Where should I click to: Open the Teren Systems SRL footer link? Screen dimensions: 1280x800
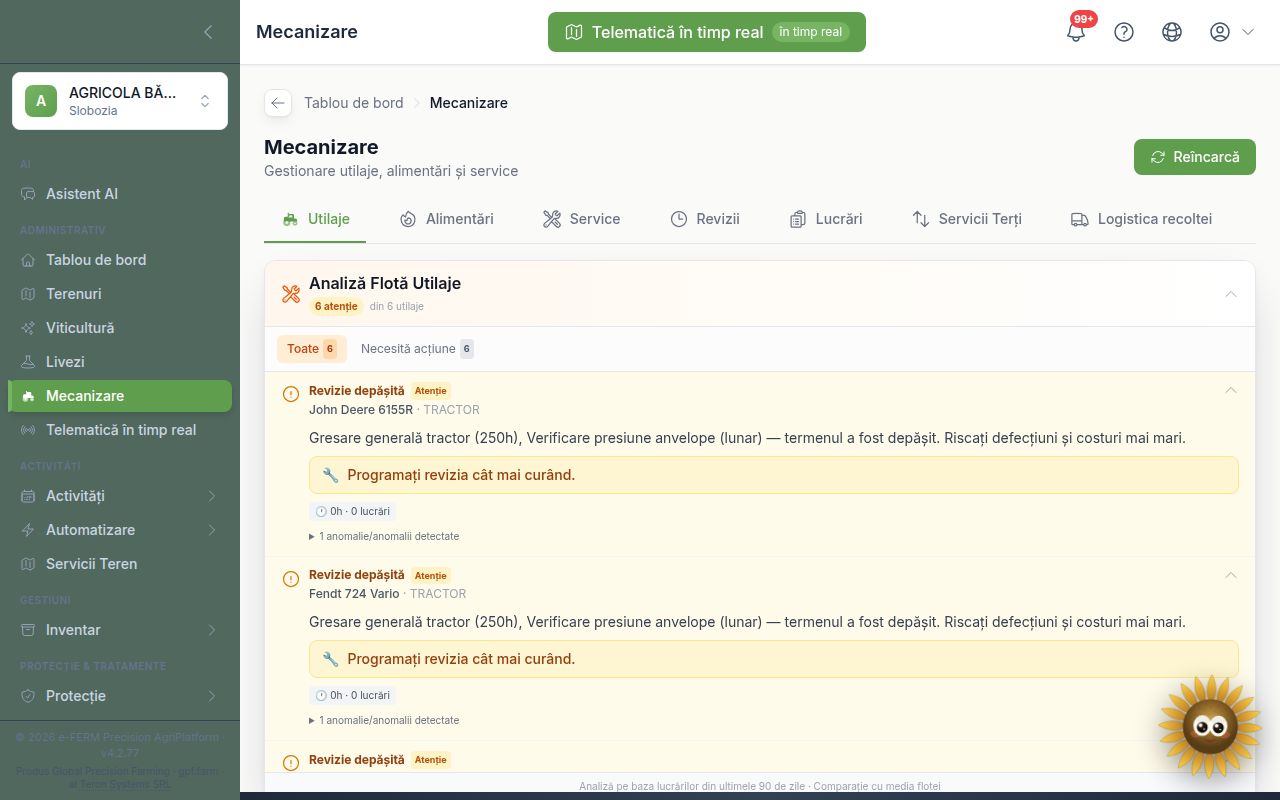coord(125,785)
